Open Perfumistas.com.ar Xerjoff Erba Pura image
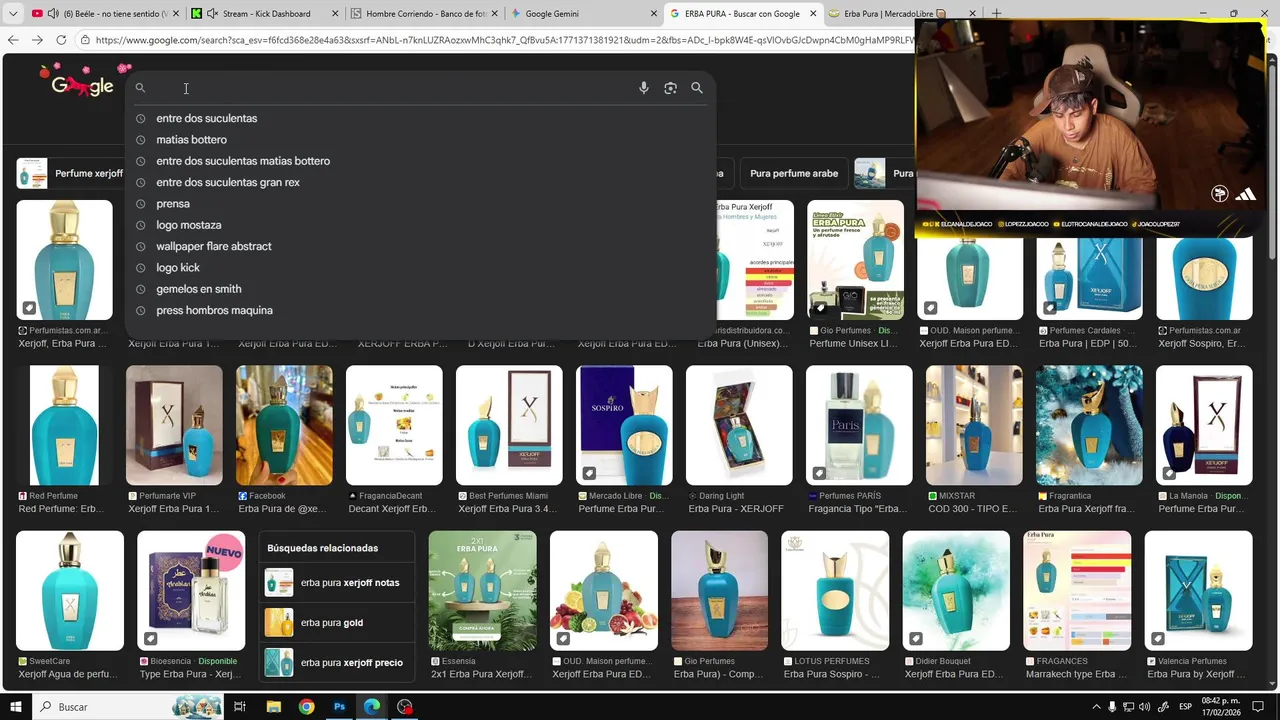The image size is (1280, 720). [x=65, y=260]
